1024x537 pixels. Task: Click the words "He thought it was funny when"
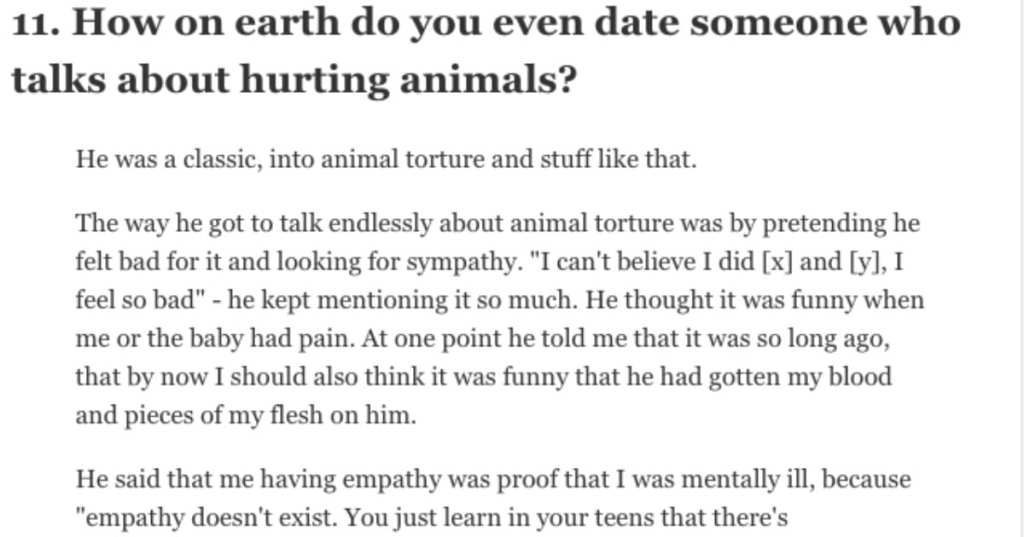tap(754, 301)
